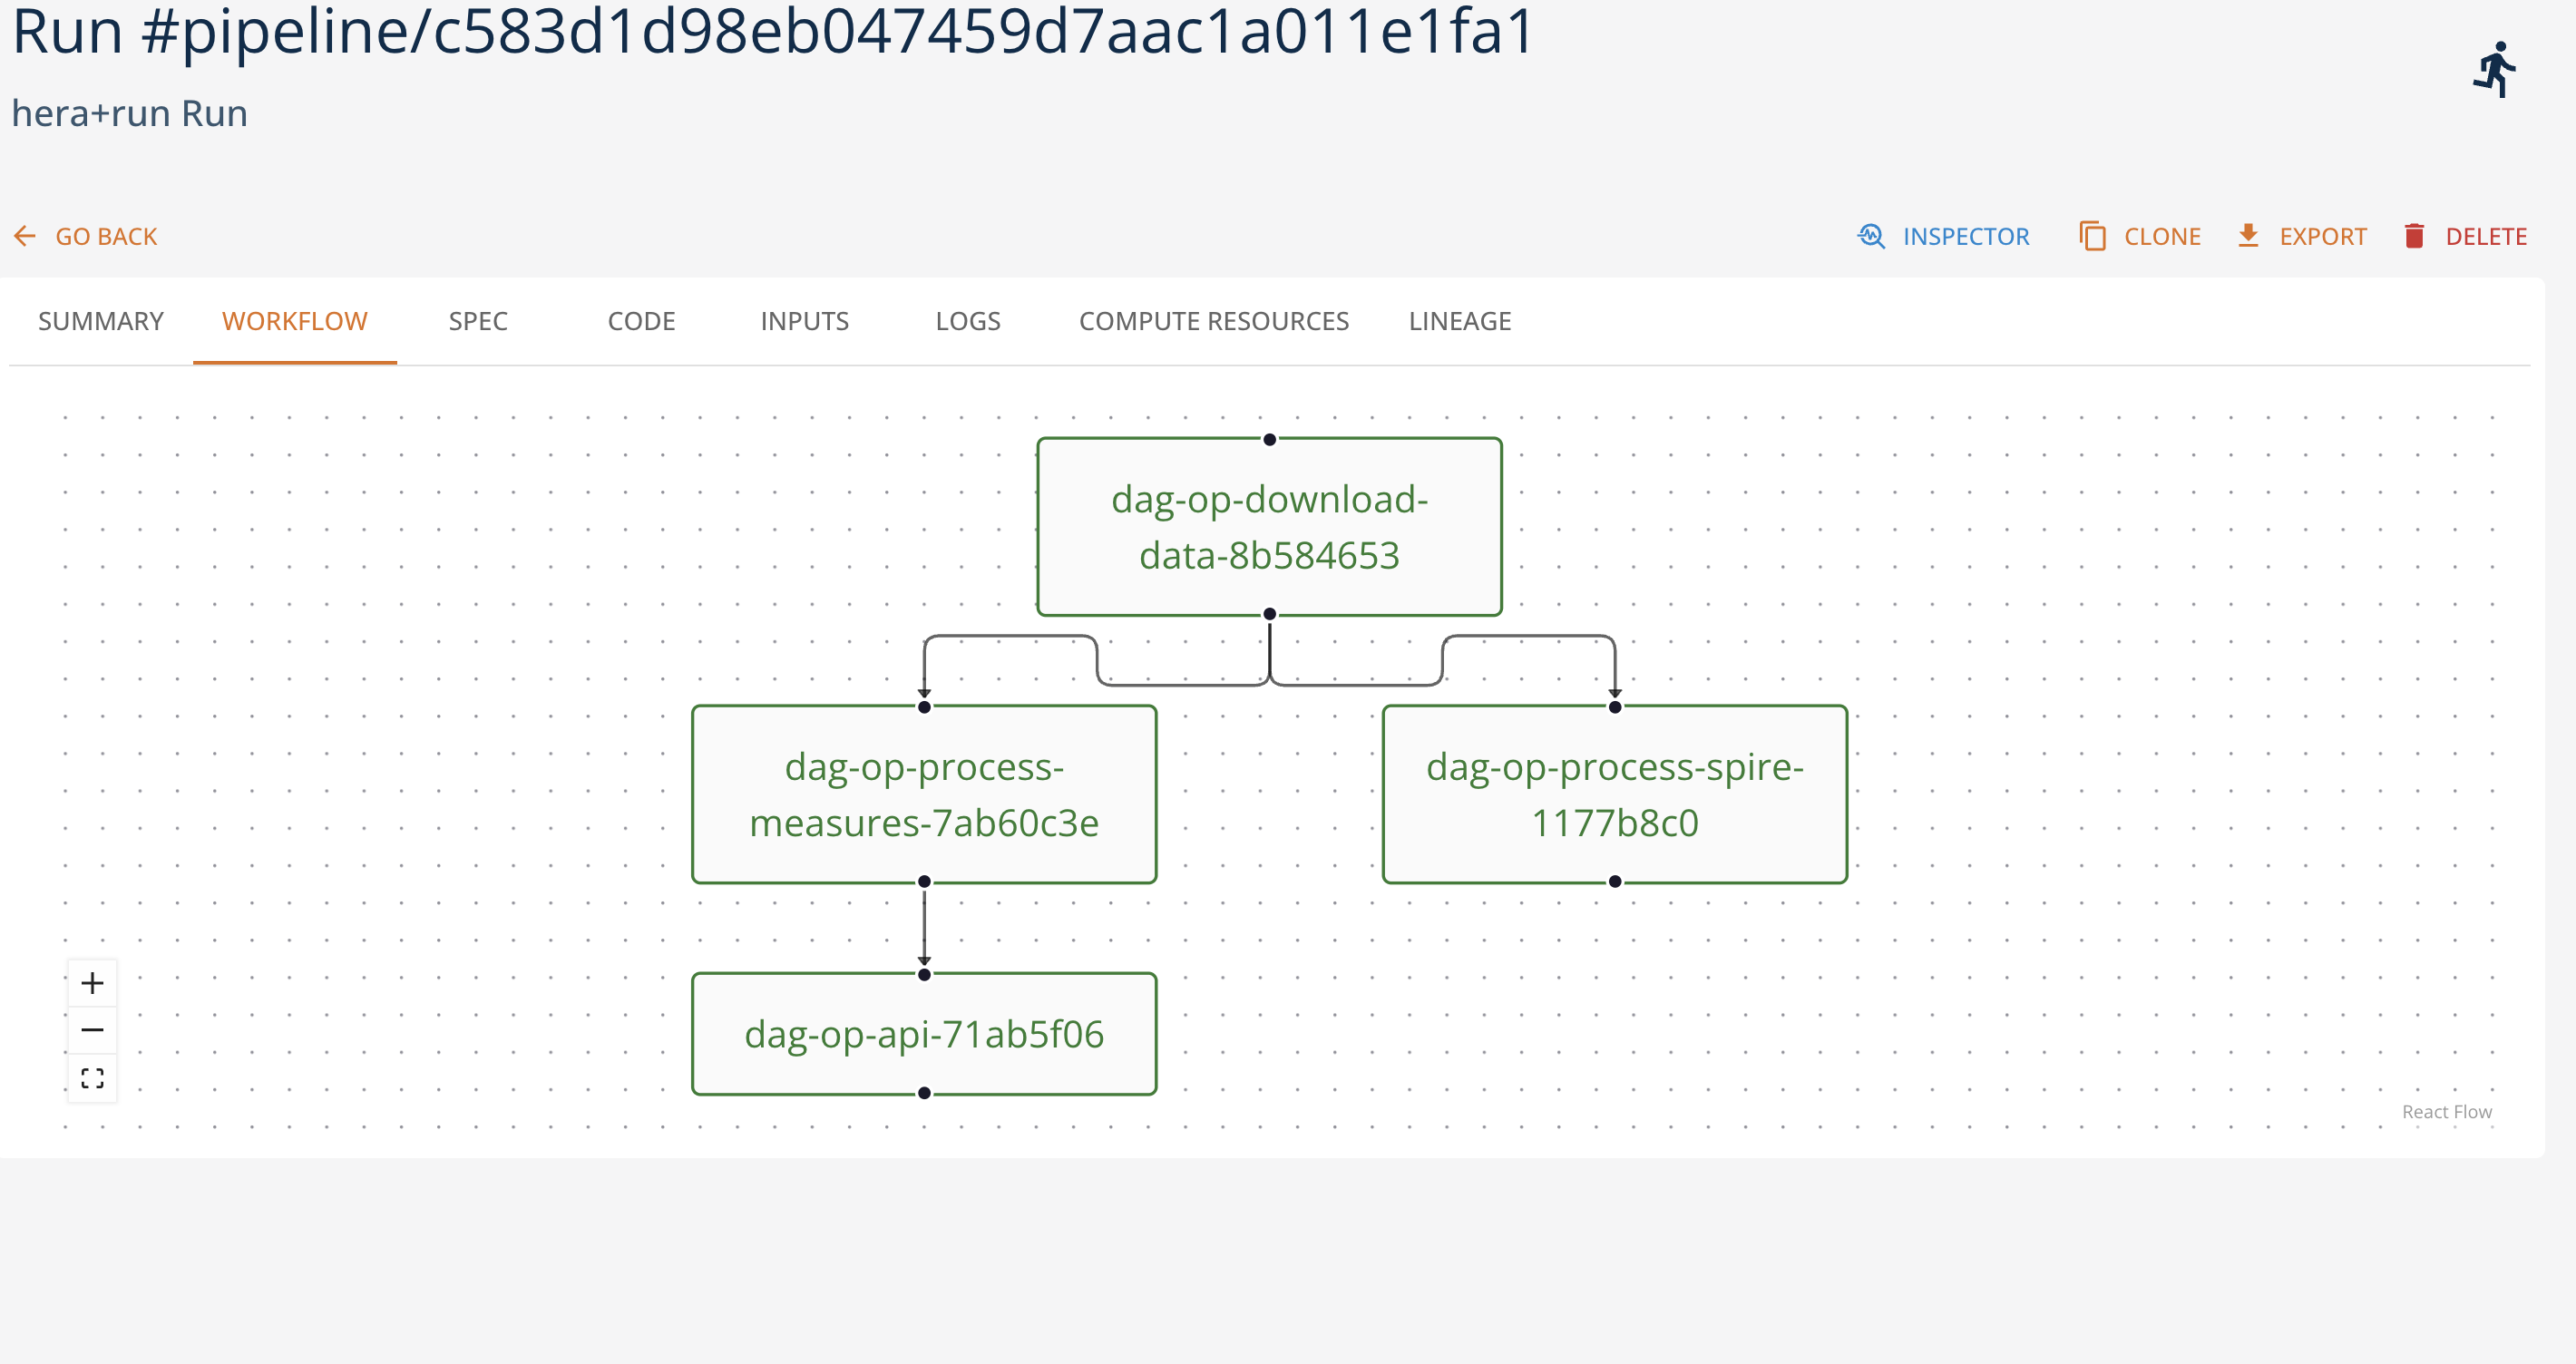2576x1364 pixels.
Task: View the Compute Resources tab
Action: [x=1213, y=321]
